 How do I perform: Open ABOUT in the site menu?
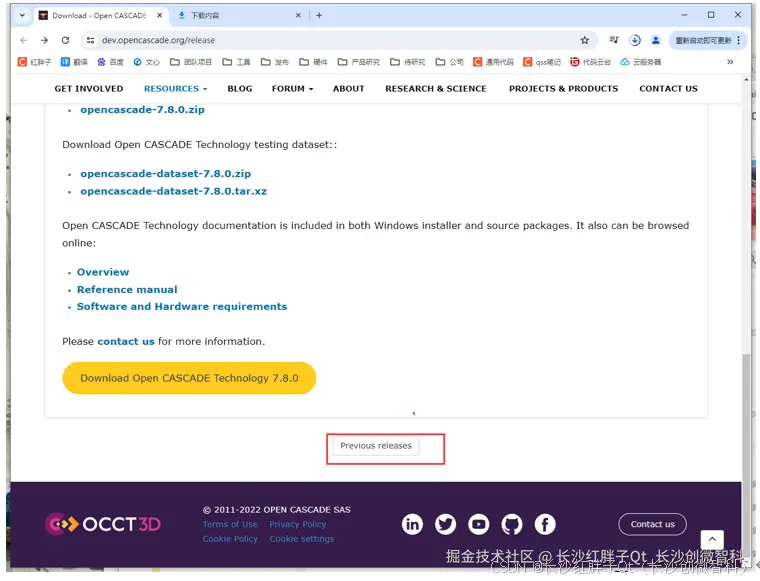coord(348,89)
